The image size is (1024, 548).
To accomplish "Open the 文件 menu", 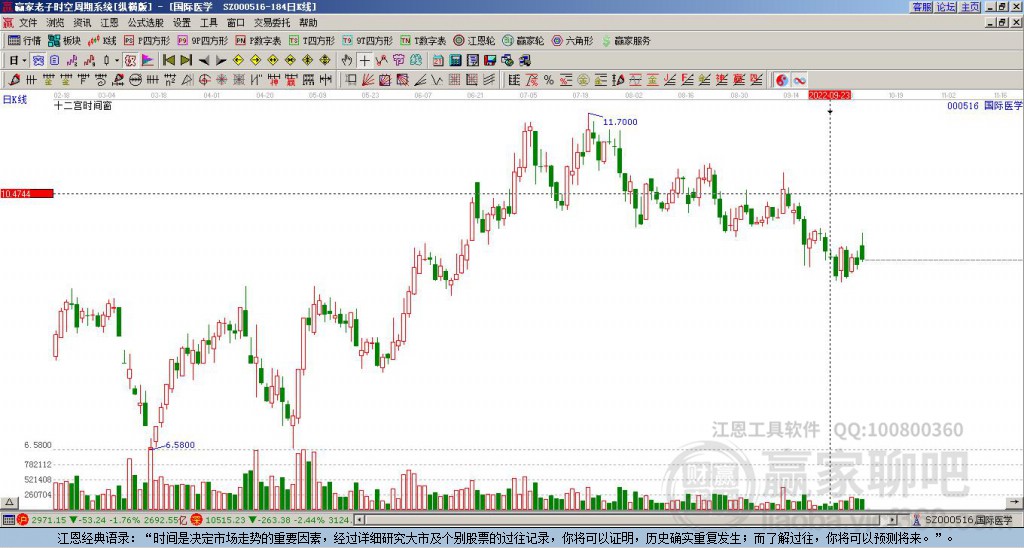I will 28,23.
